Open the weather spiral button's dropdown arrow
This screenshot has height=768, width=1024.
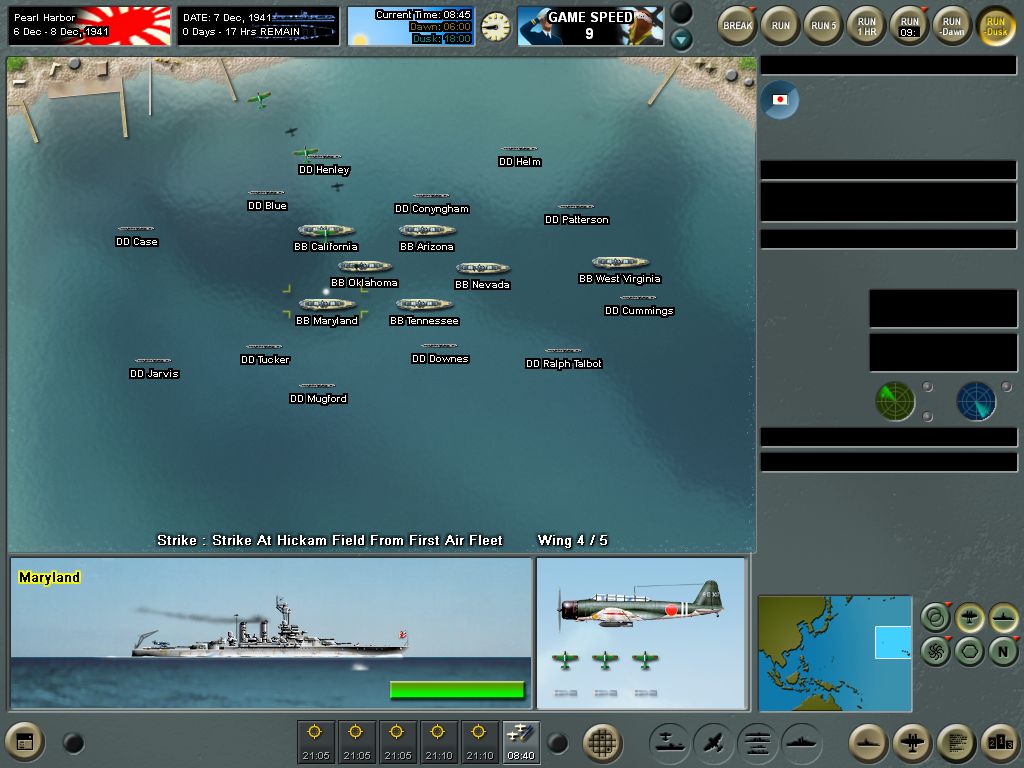[948, 638]
